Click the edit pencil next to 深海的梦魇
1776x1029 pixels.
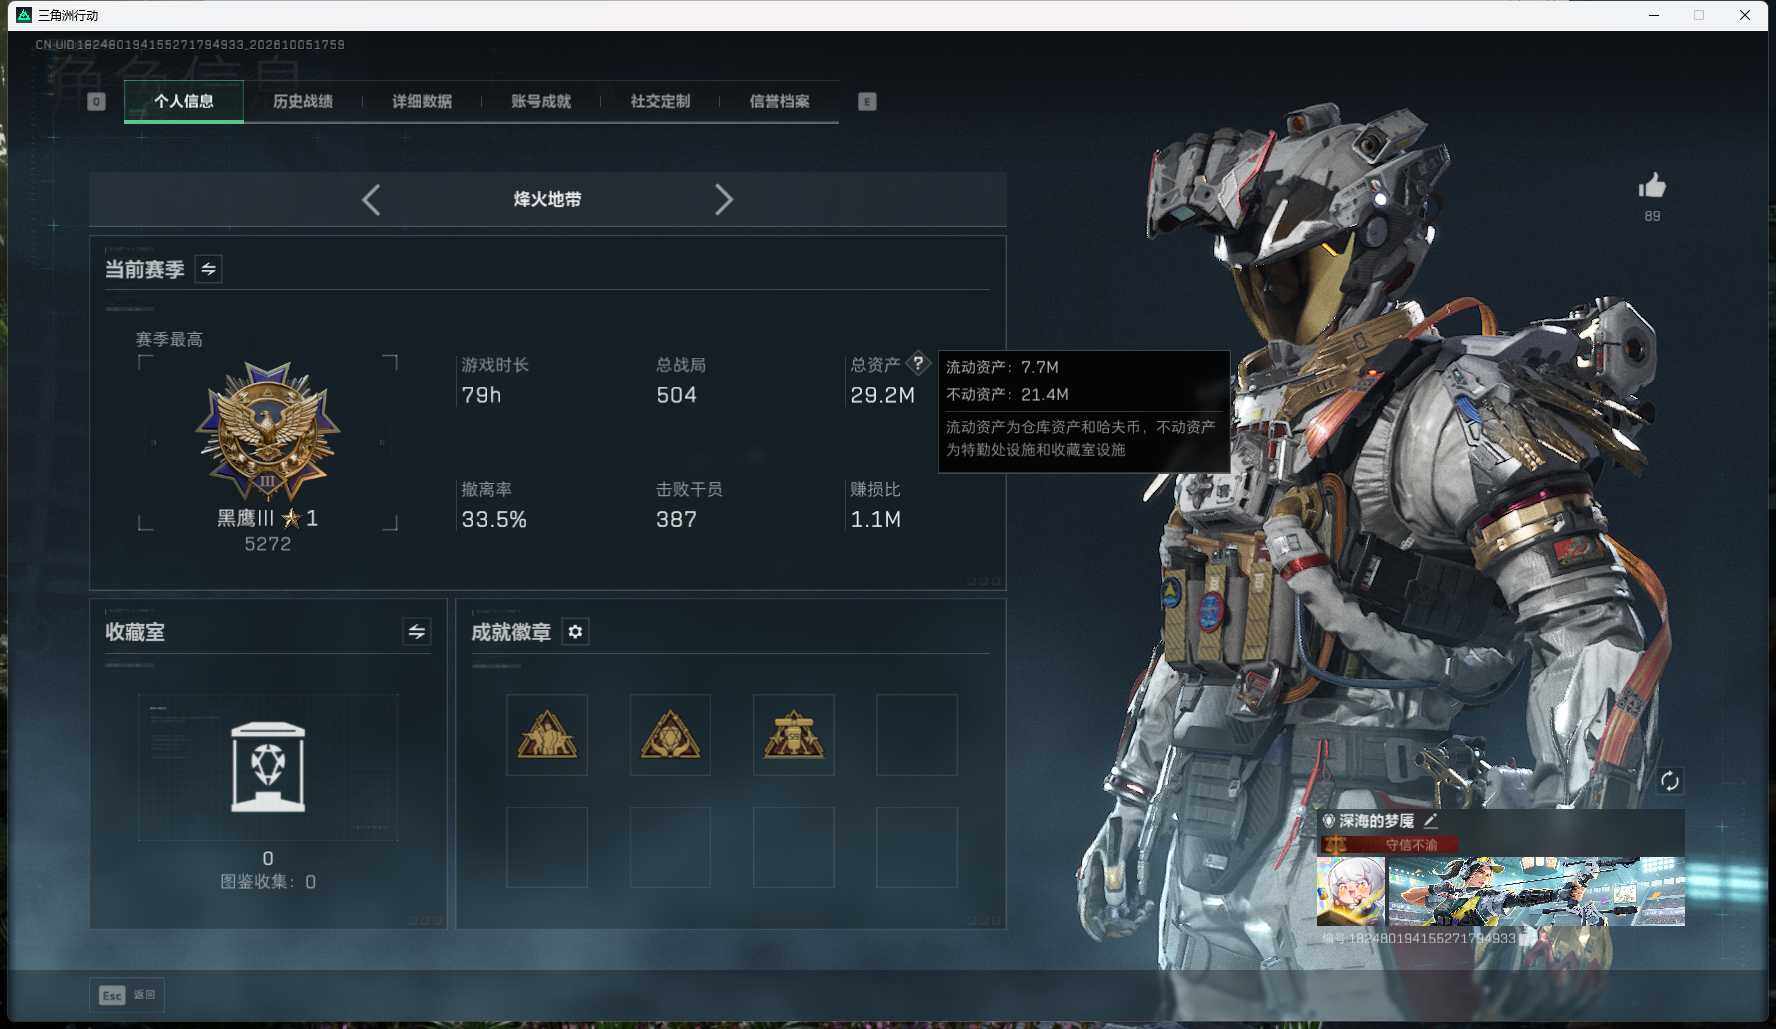1431,821
